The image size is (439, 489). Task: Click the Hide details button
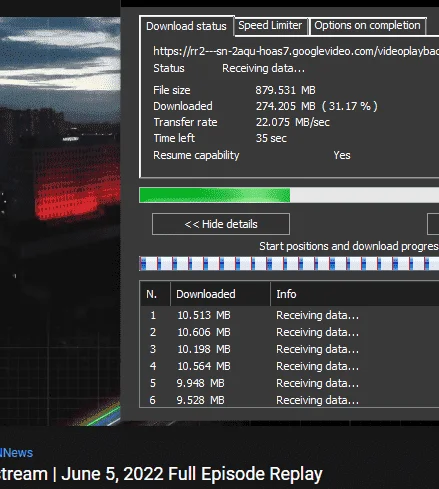tap(221, 224)
